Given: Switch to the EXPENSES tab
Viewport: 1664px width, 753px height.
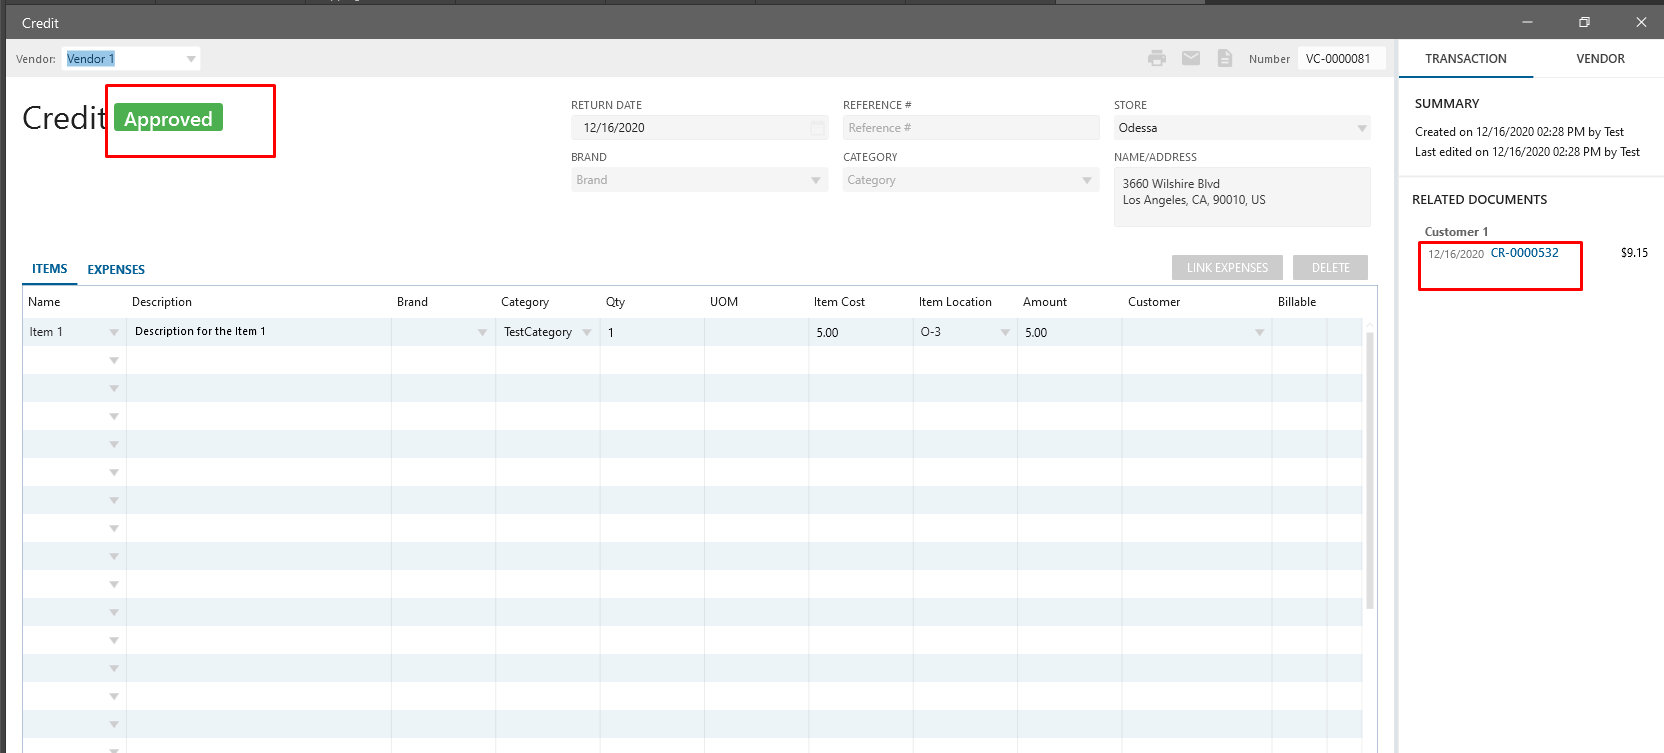Looking at the screenshot, I should [x=116, y=269].
